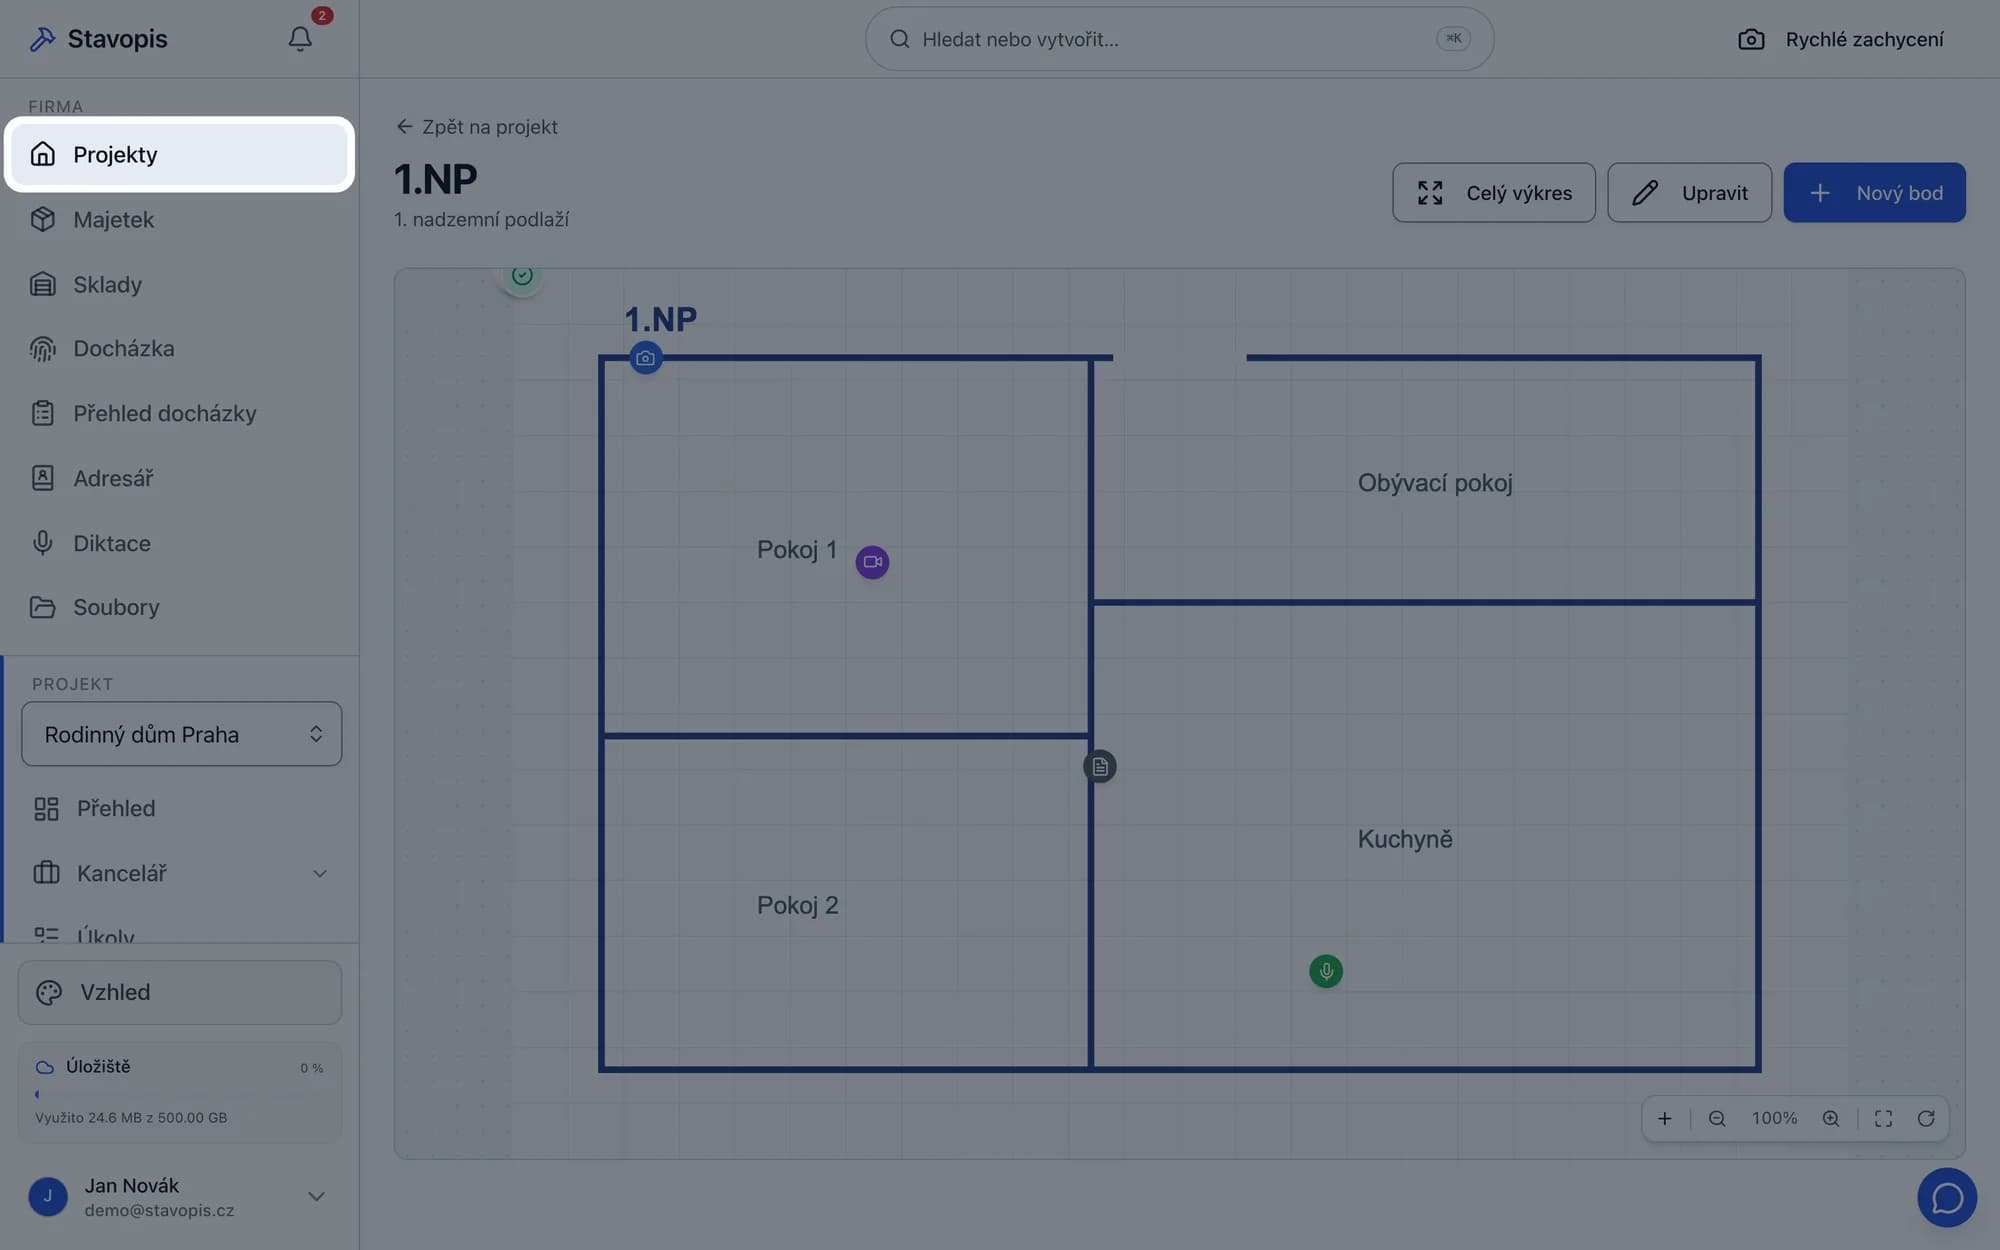Image resolution: width=2000 pixels, height=1250 pixels.
Task: Open the Rodinný dům Praha project dropdown
Action: pos(181,734)
